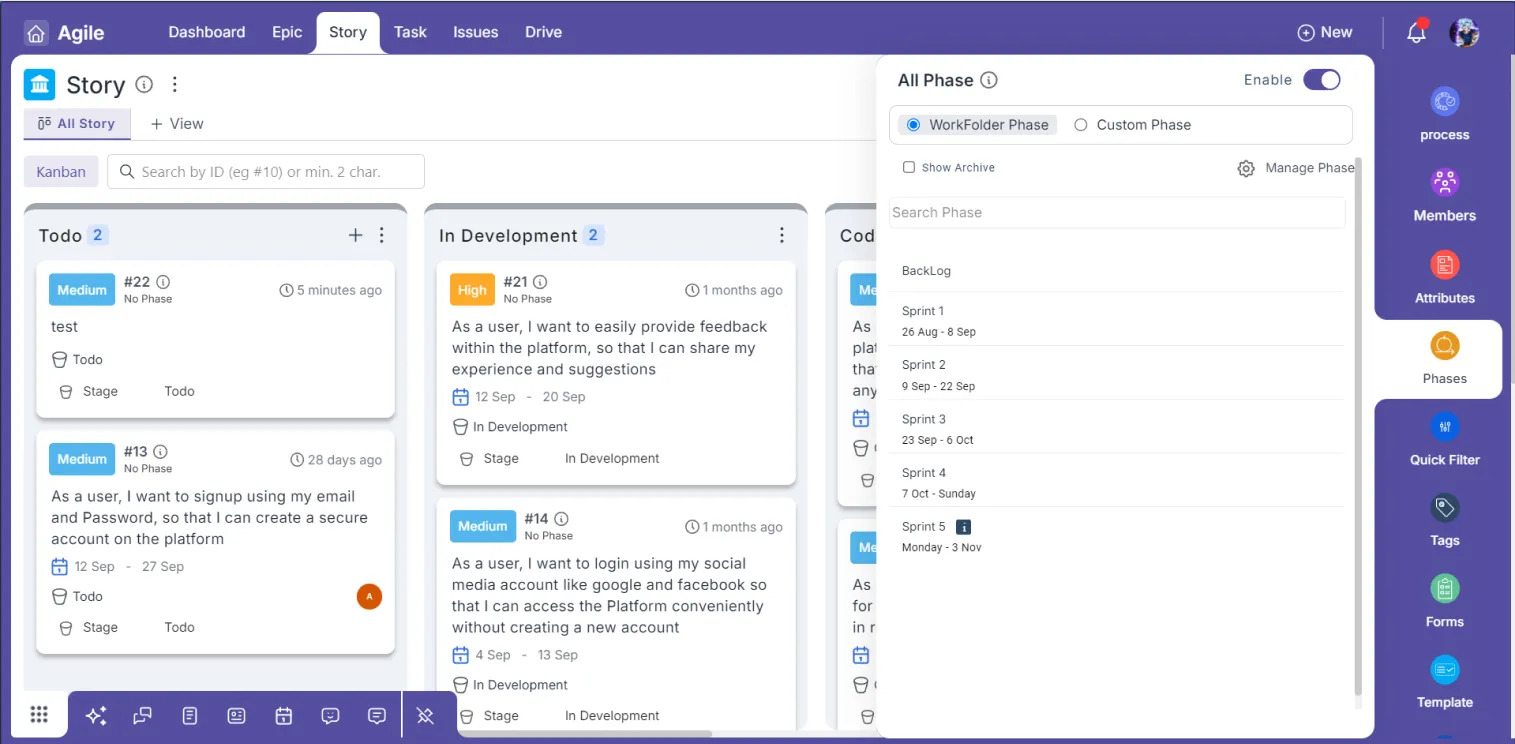Select the BackLog phase
Image resolution: width=1515 pixels, height=744 pixels.
click(1117, 271)
